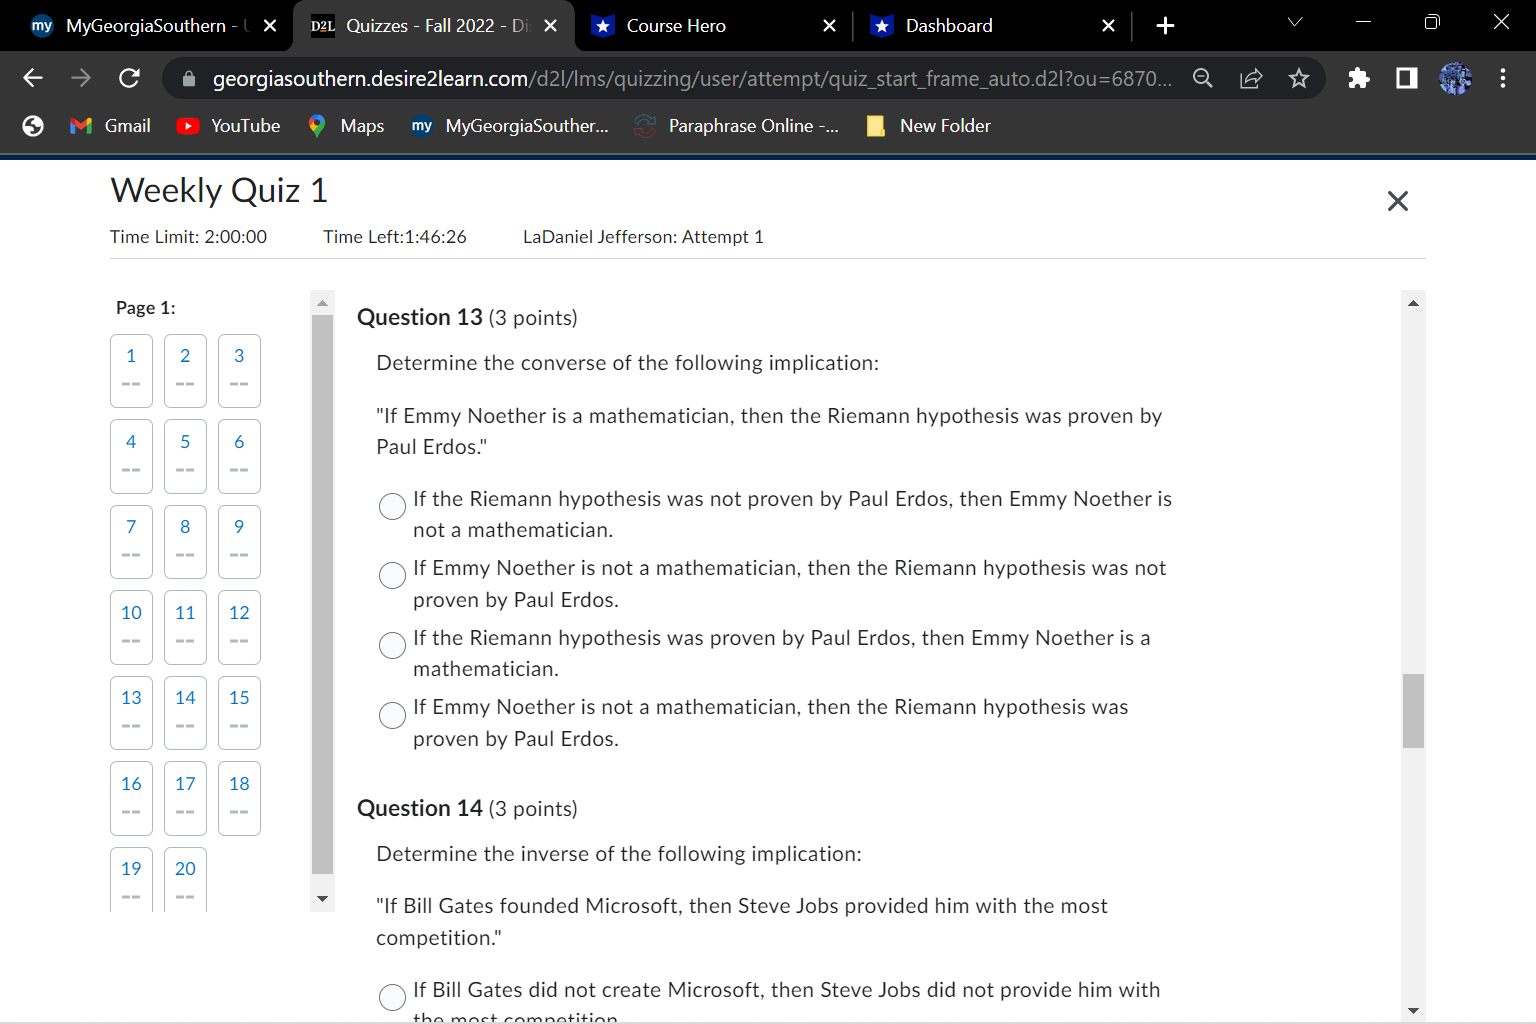Jump to question 5 in navigator
Viewport: 1536px width, 1024px height.
[185, 457]
